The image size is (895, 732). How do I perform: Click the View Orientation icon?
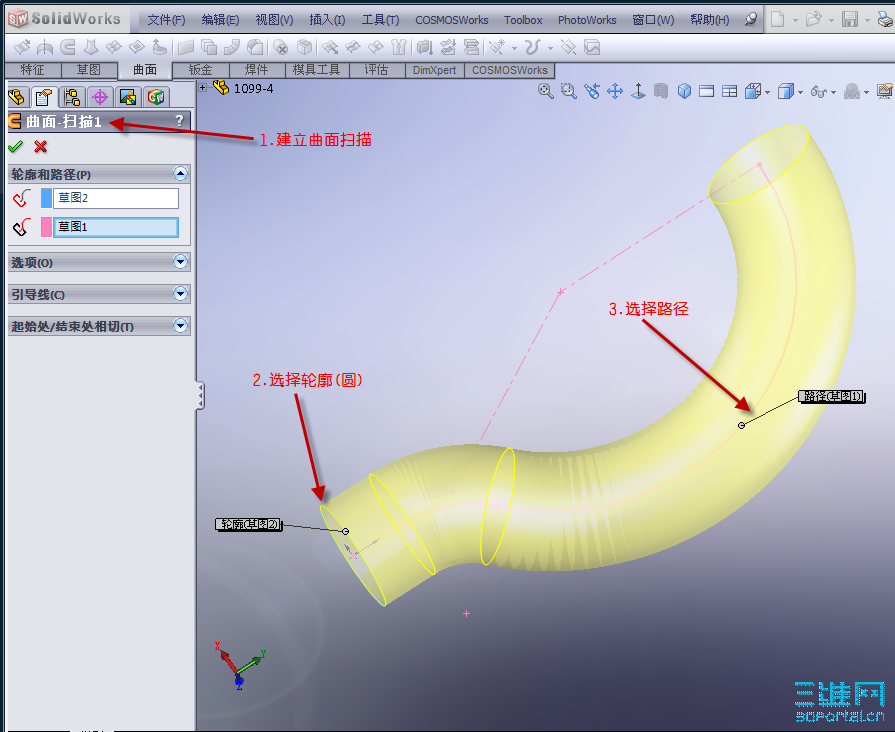pos(753,91)
